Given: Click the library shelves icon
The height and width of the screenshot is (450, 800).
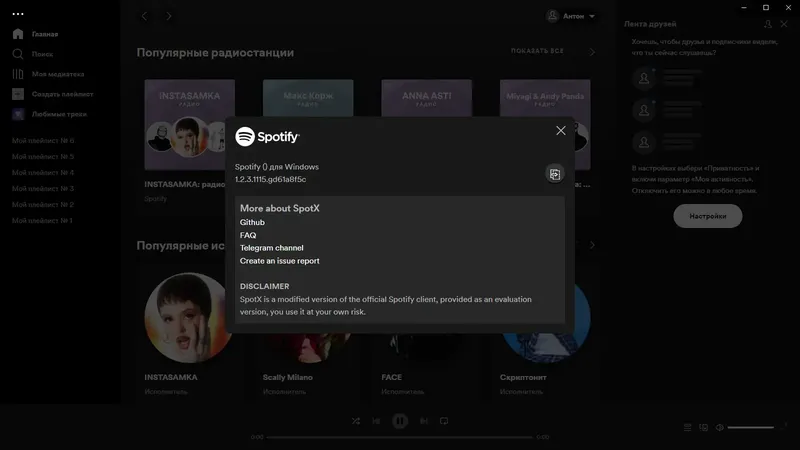Looking at the screenshot, I should coord(18,74).
